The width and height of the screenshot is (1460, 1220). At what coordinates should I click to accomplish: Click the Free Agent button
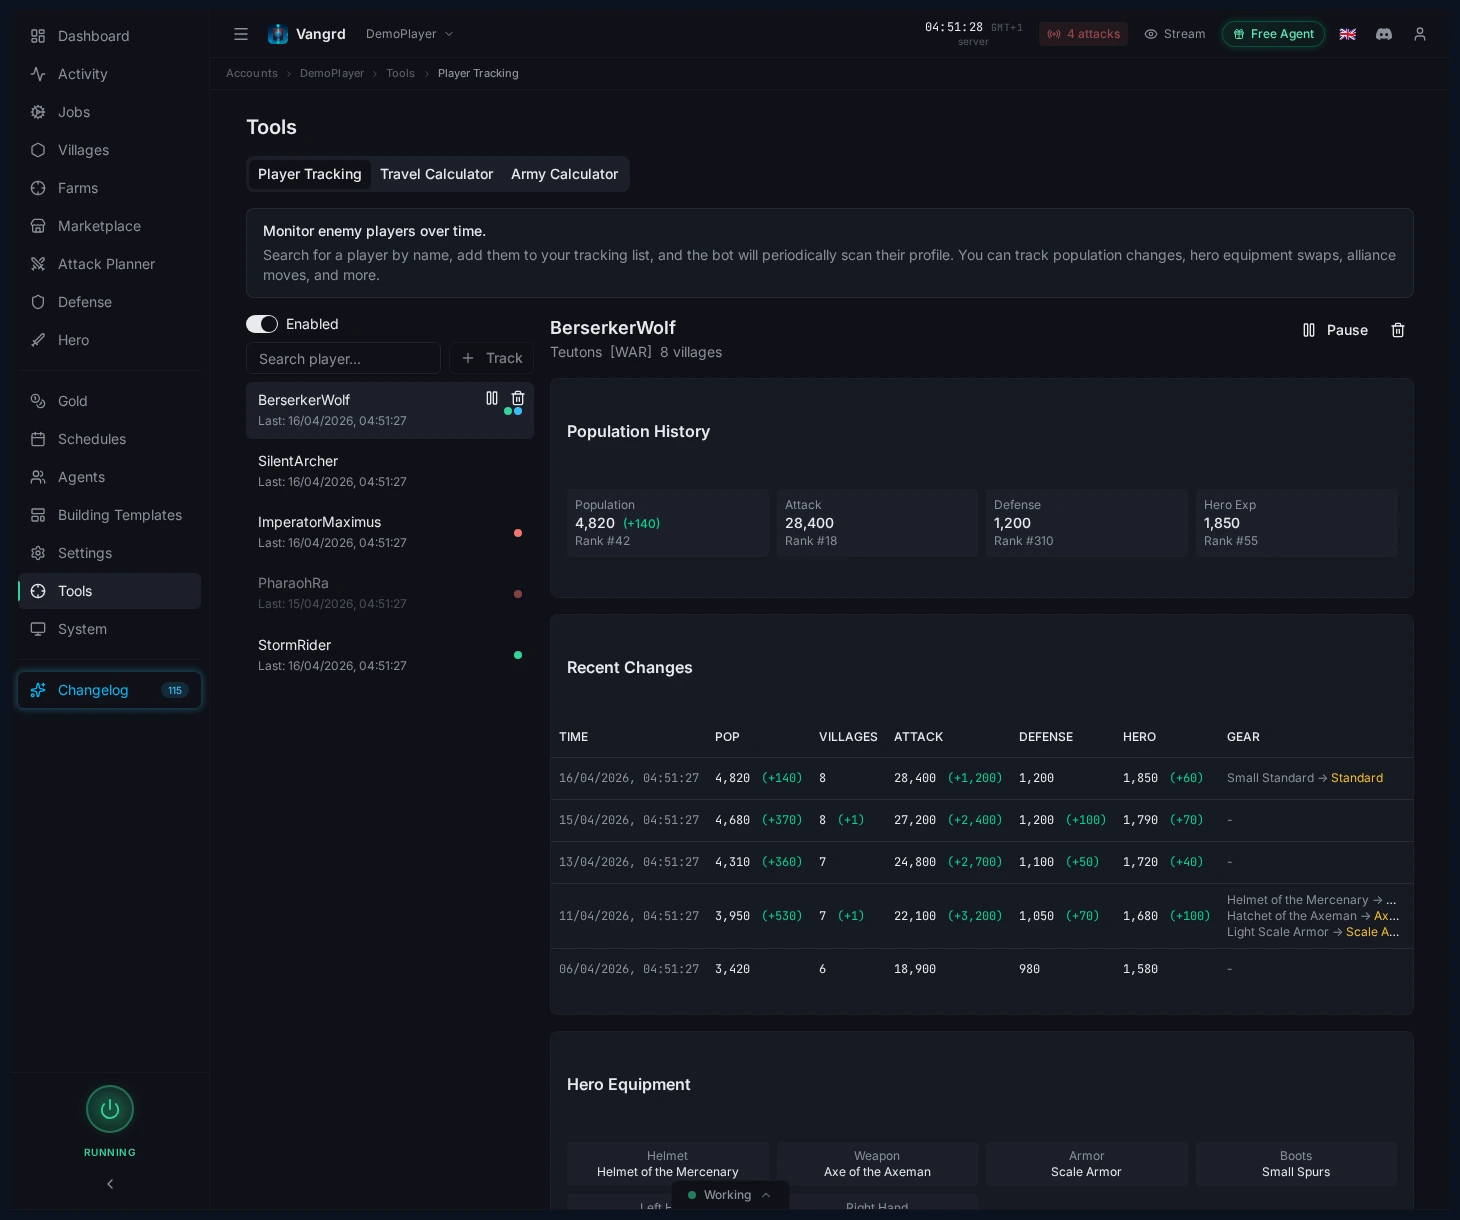[x=1273, y=34]
